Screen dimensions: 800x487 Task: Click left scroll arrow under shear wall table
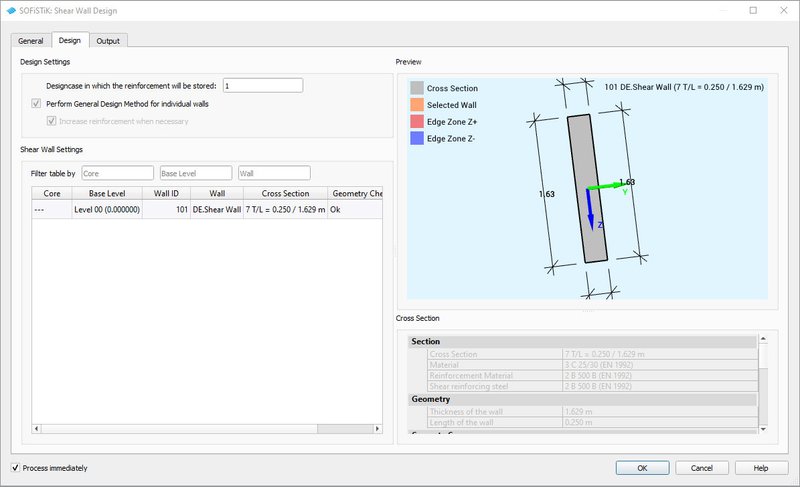(x=37, y=428)
